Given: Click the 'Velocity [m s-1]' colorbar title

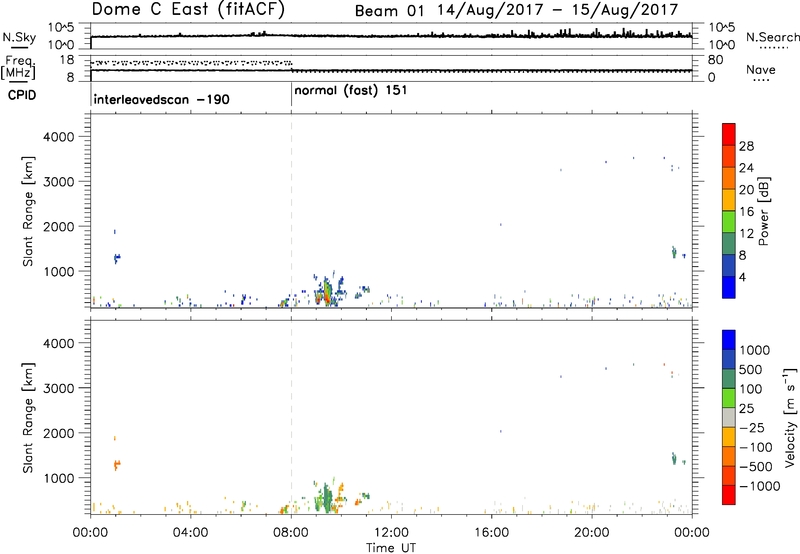Looking at the screenshot, I should [790, 417].
